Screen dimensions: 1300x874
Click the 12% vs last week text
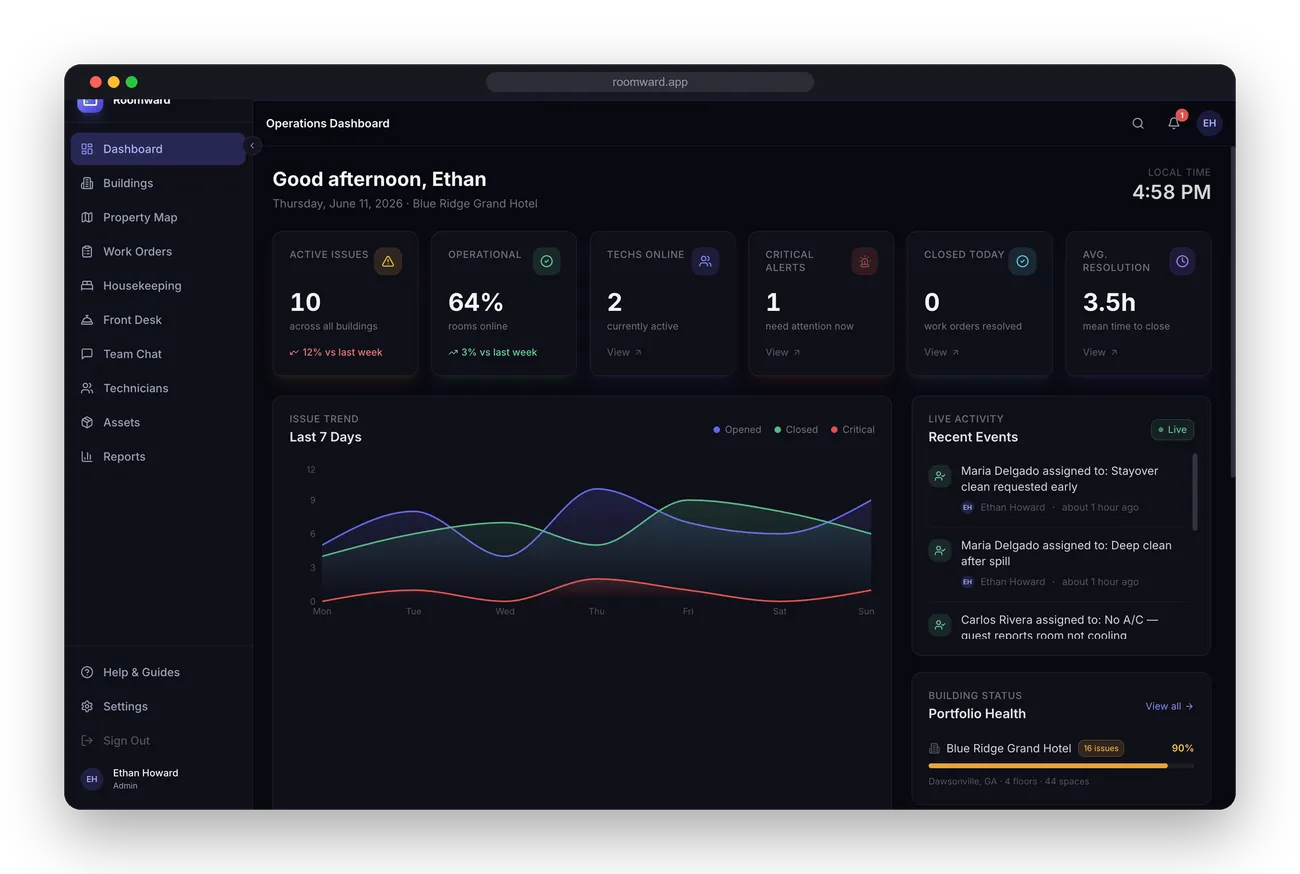(x=342, y=352)
